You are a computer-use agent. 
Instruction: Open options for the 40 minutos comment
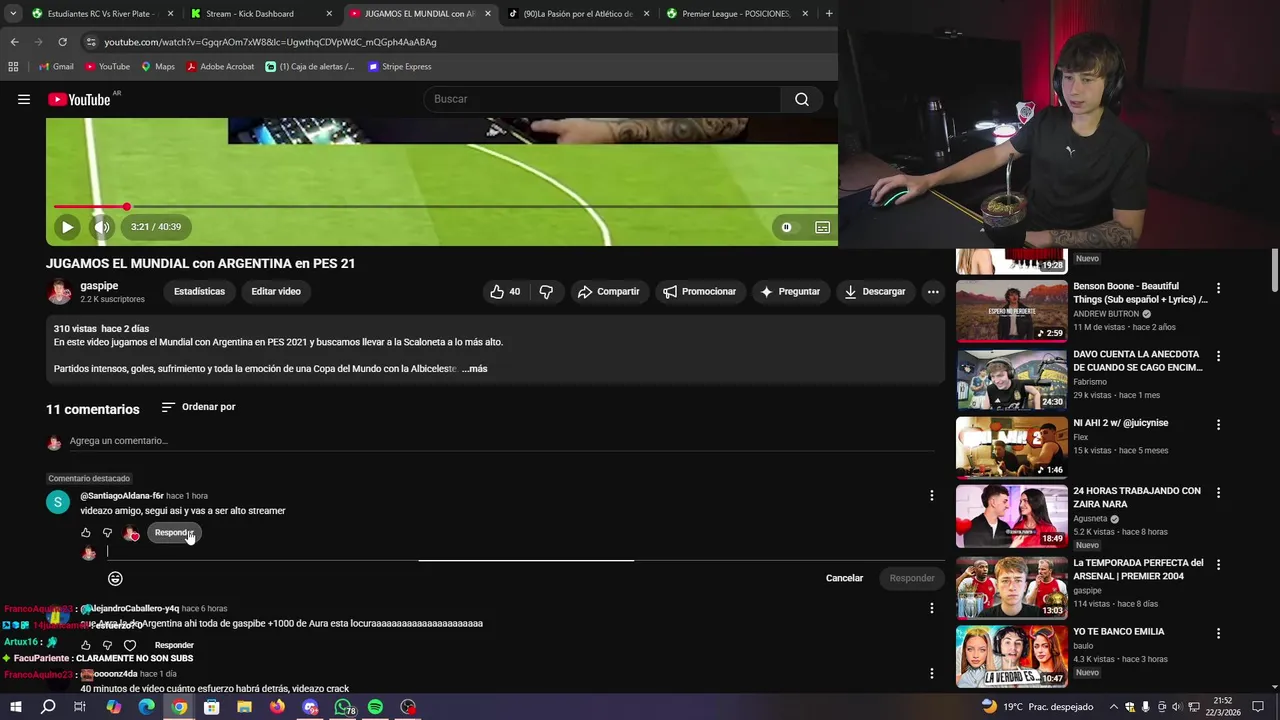931,674
